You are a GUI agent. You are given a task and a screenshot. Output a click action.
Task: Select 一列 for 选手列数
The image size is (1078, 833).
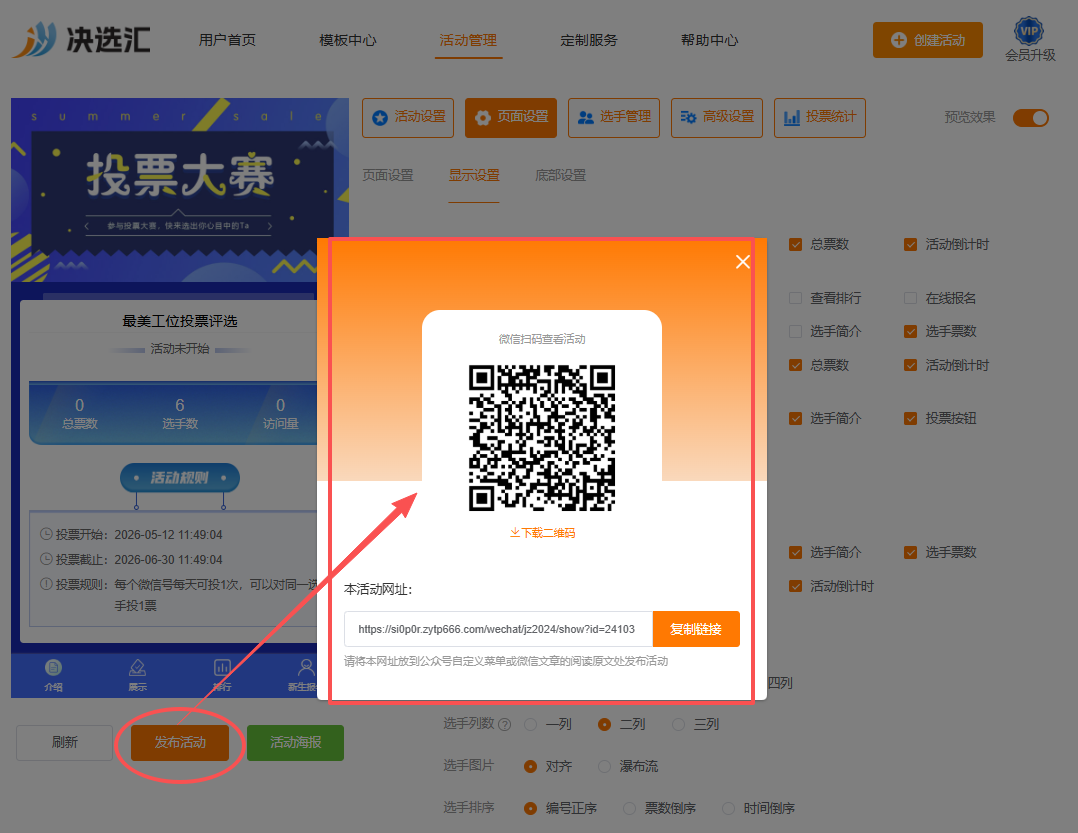530,724
